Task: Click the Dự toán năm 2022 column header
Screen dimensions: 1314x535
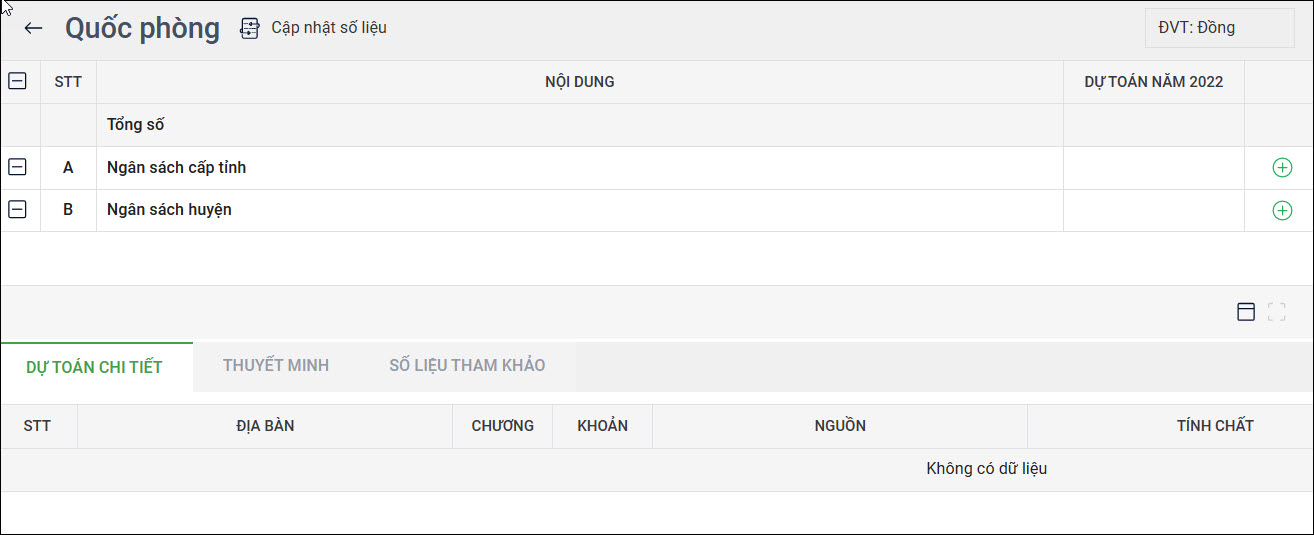Action: 1153,82
